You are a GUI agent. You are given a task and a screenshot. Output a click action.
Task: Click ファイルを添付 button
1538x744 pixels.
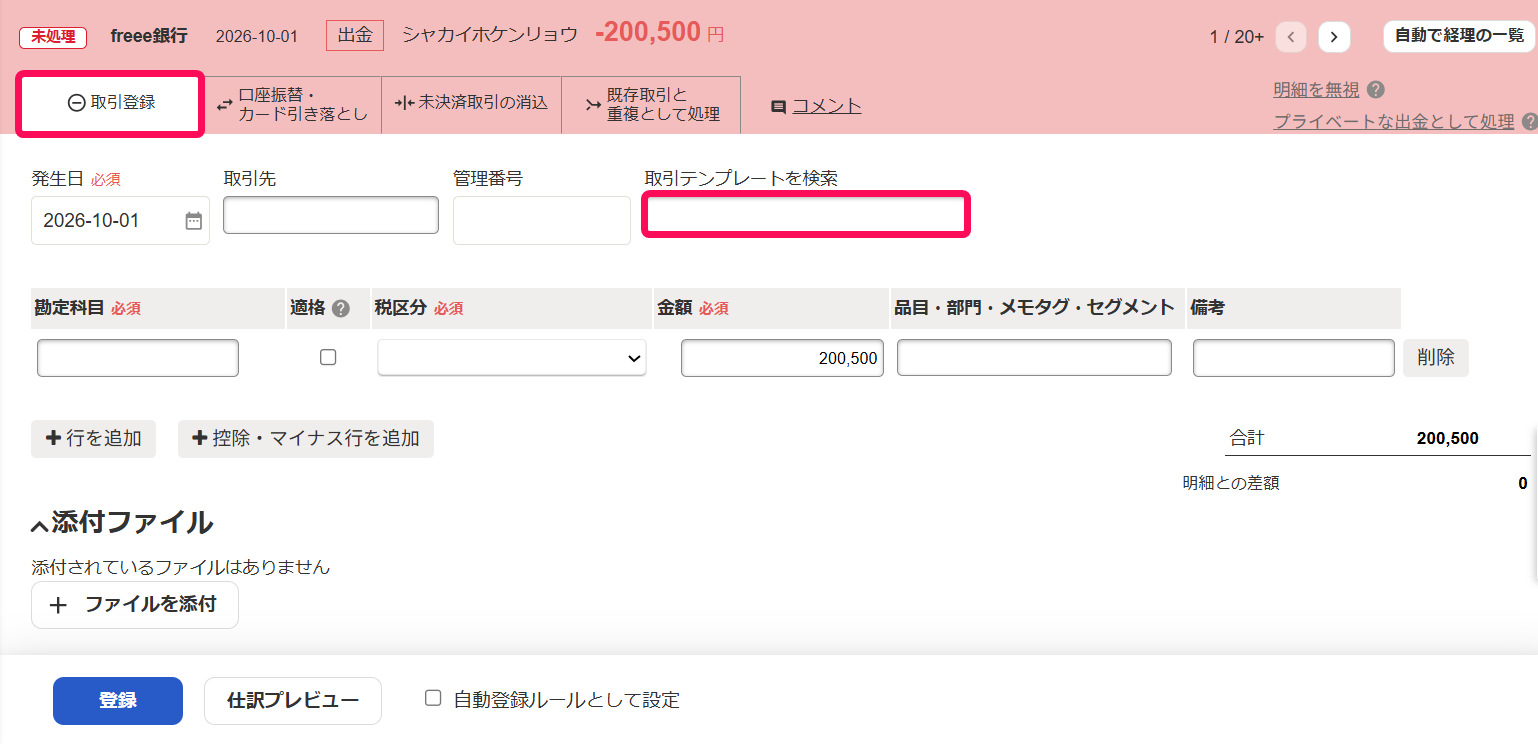click(x=135, y=605)
